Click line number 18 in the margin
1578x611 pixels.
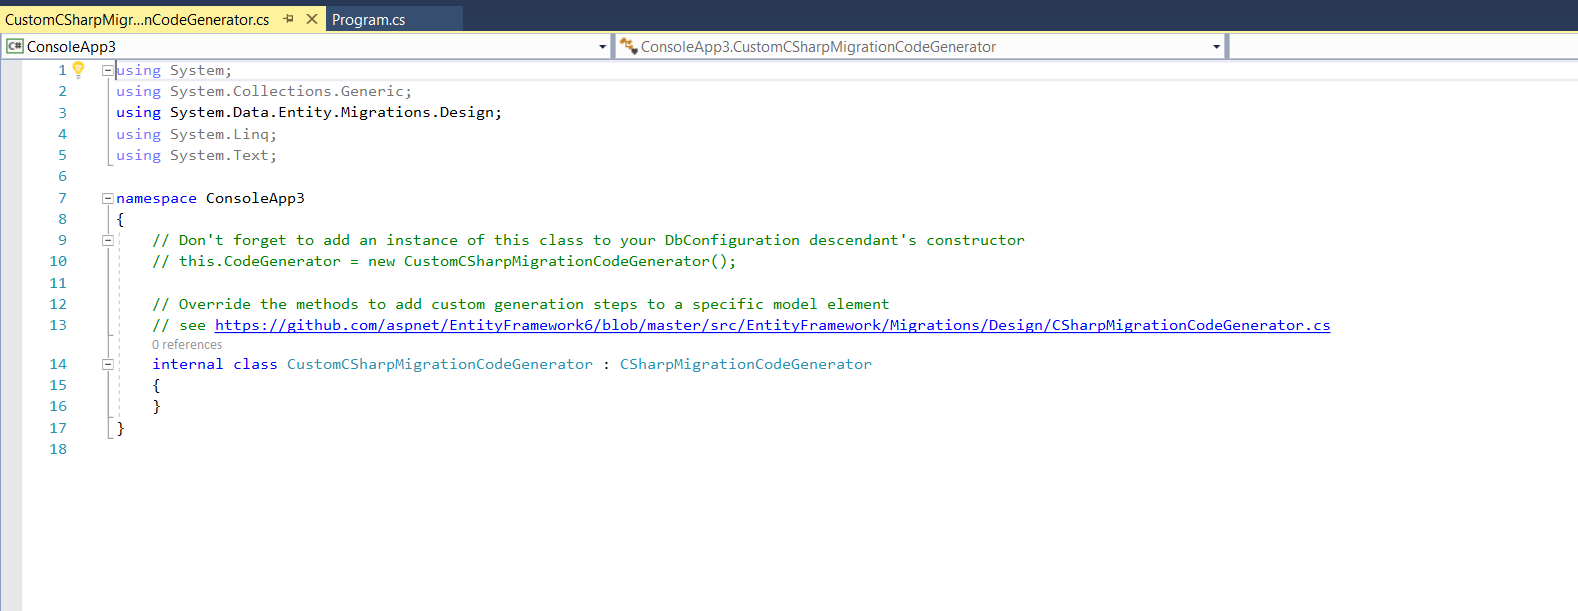coord(58,449)
